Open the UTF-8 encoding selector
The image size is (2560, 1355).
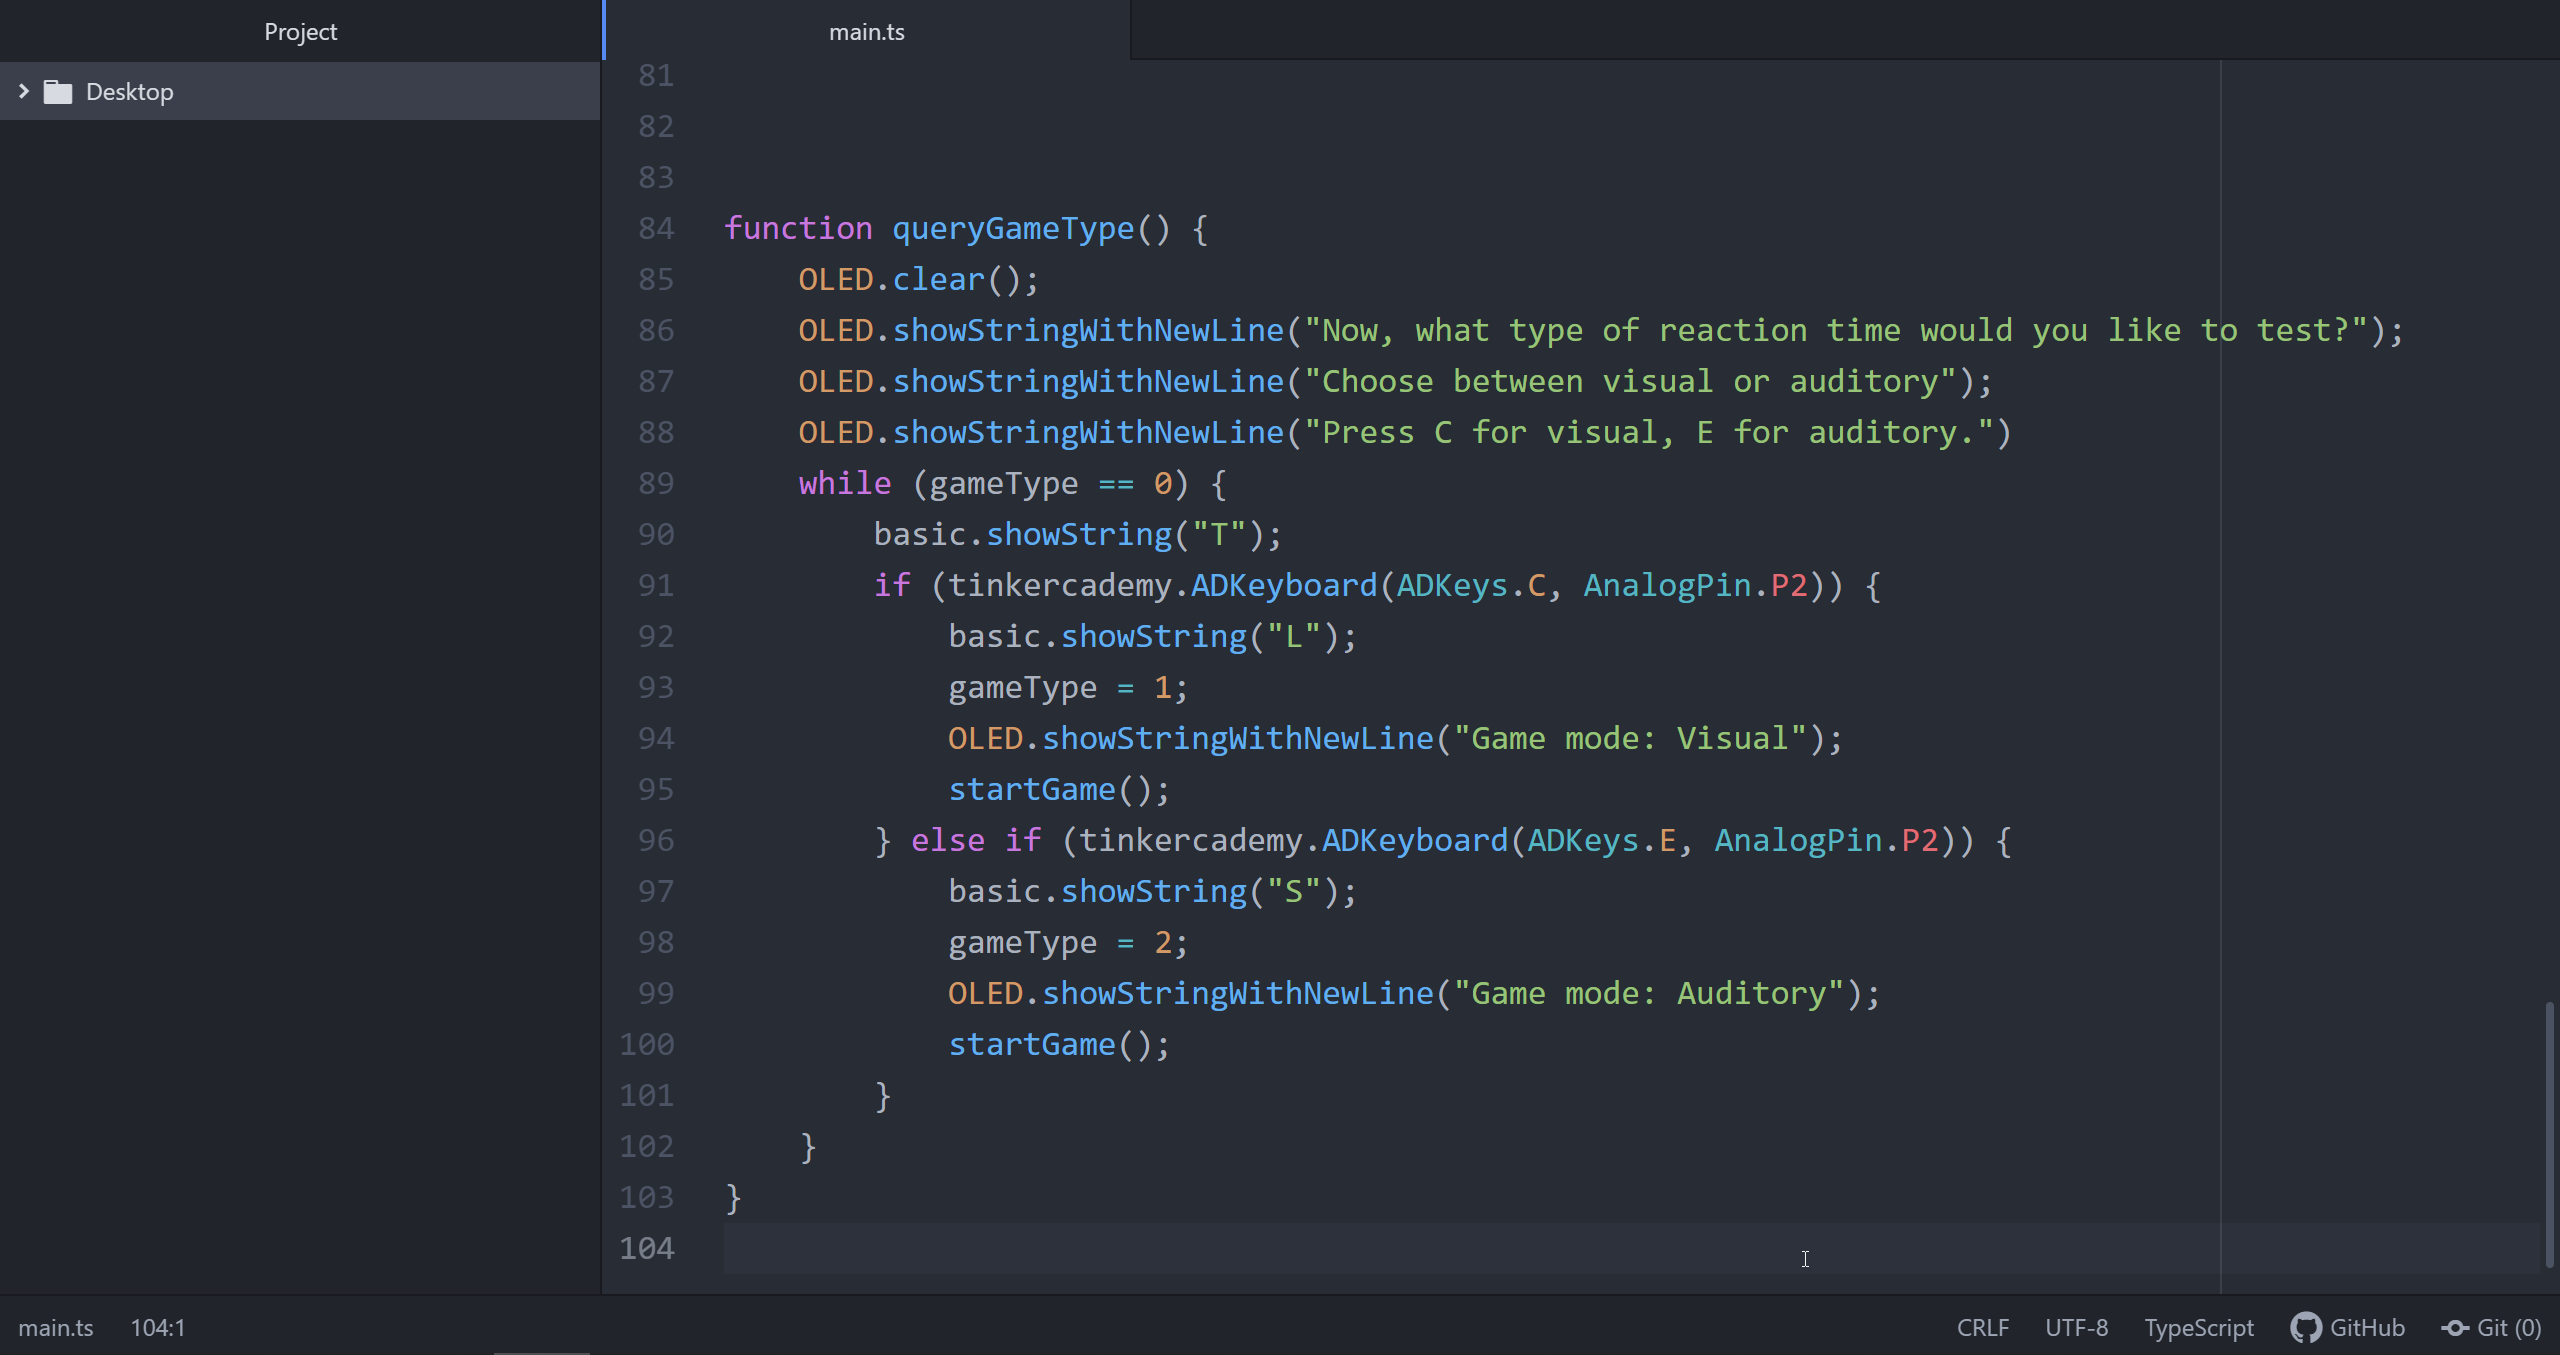tap(2076, 1327)
